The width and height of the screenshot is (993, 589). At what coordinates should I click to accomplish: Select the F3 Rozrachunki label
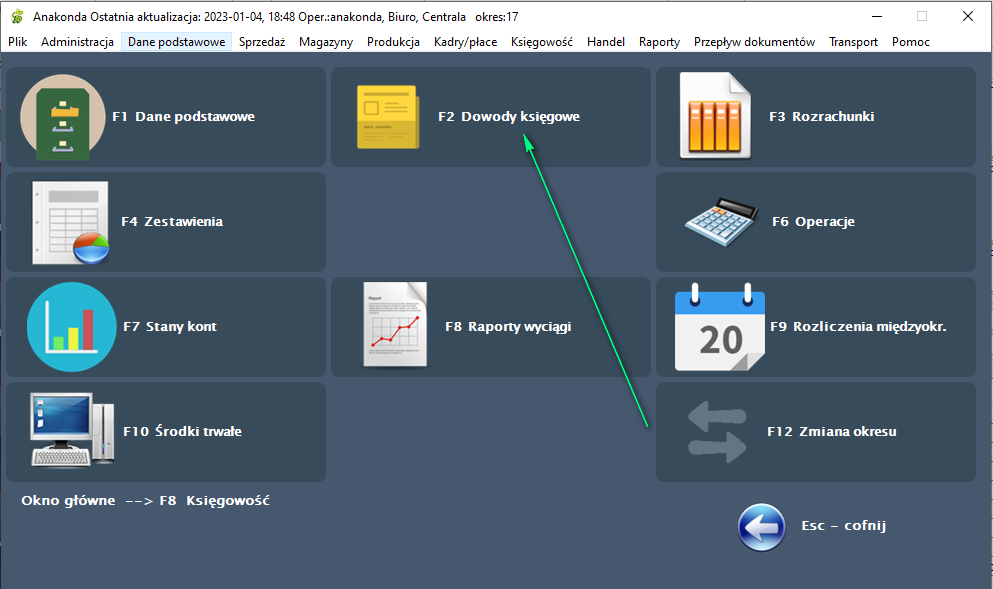[822, 117]
